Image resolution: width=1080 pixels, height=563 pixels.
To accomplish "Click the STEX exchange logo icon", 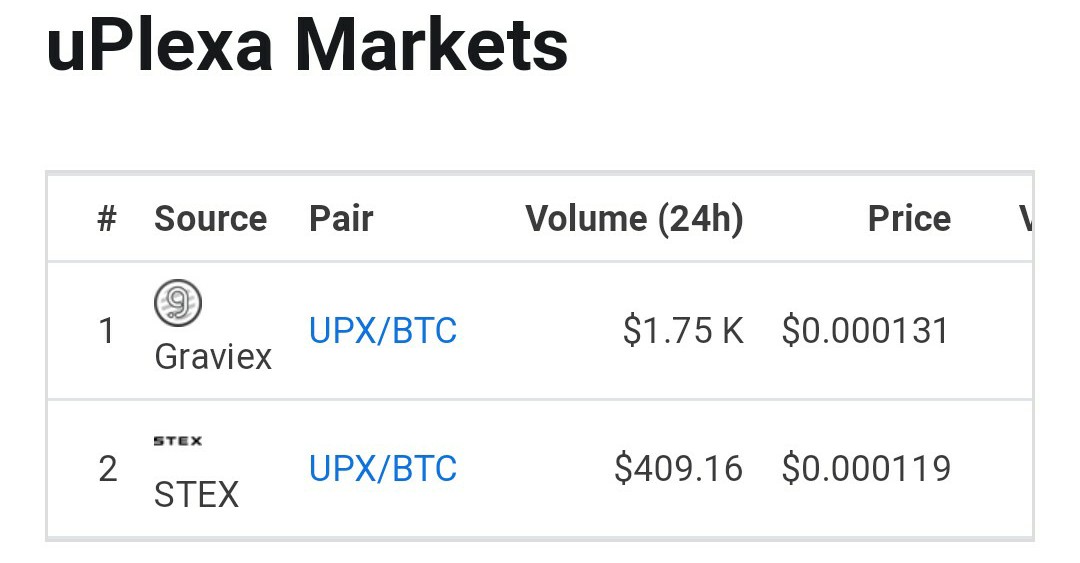I will (x=178, y=441).
